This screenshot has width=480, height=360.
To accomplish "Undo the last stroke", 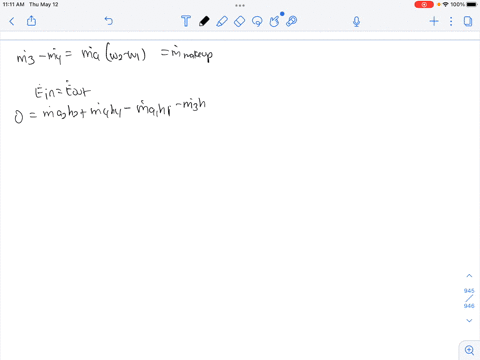I will click(x=109, y=21).
